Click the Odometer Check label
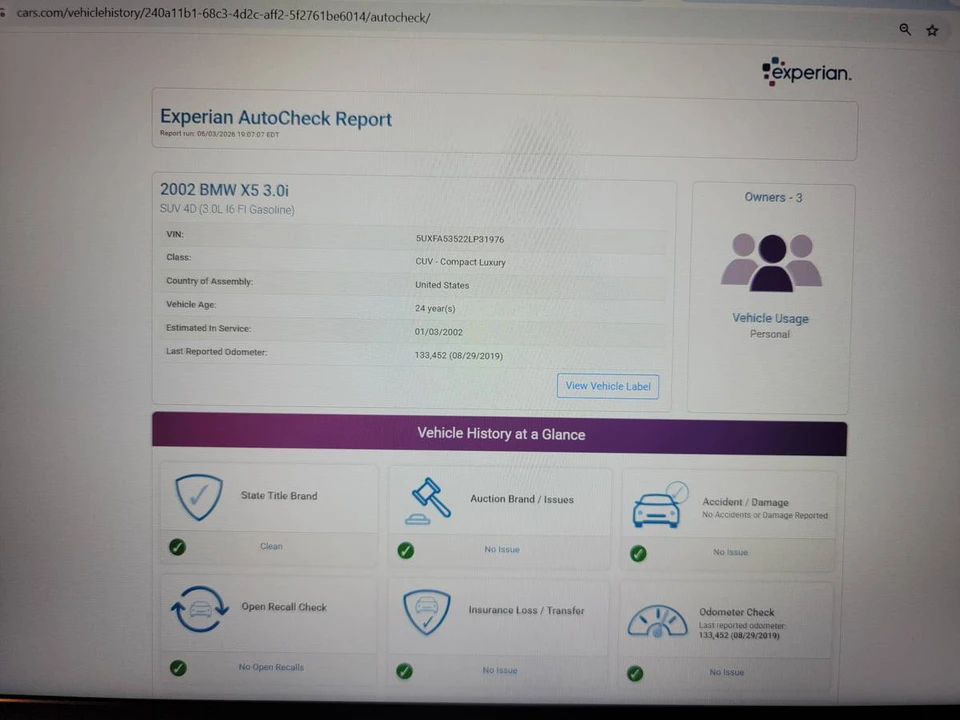 tap(737, 612)
